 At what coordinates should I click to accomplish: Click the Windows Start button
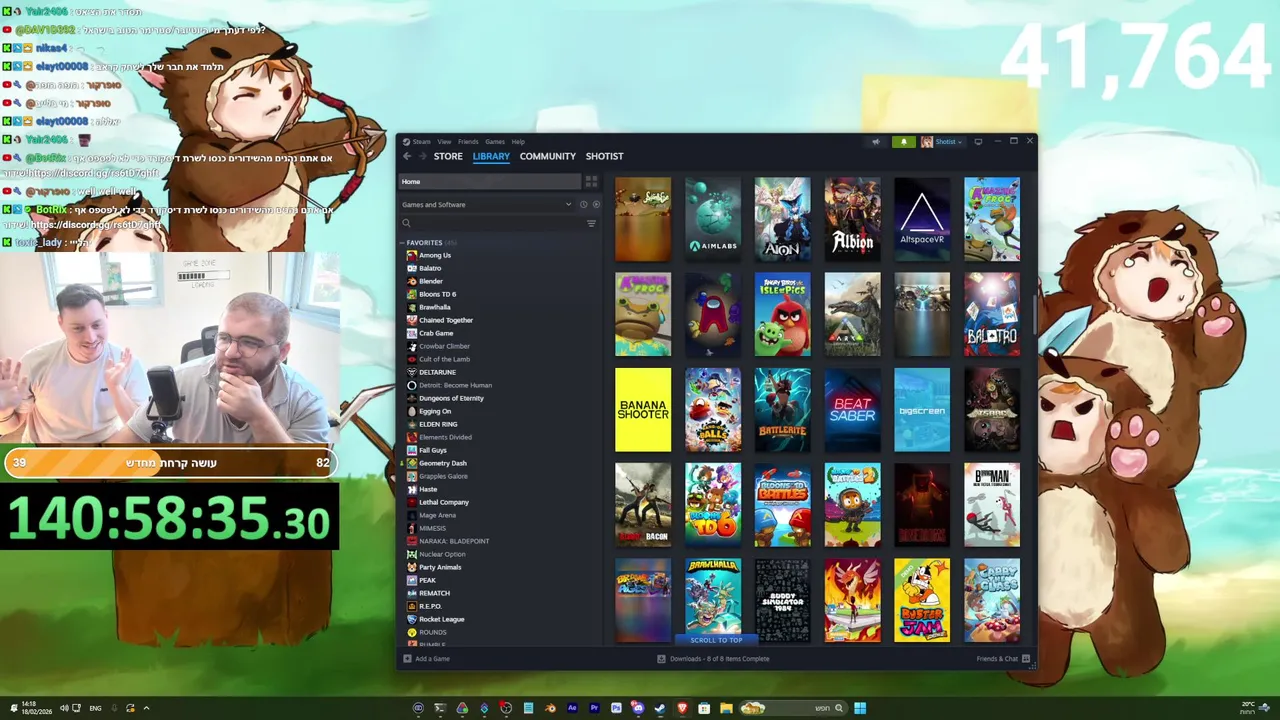point(860,708)
